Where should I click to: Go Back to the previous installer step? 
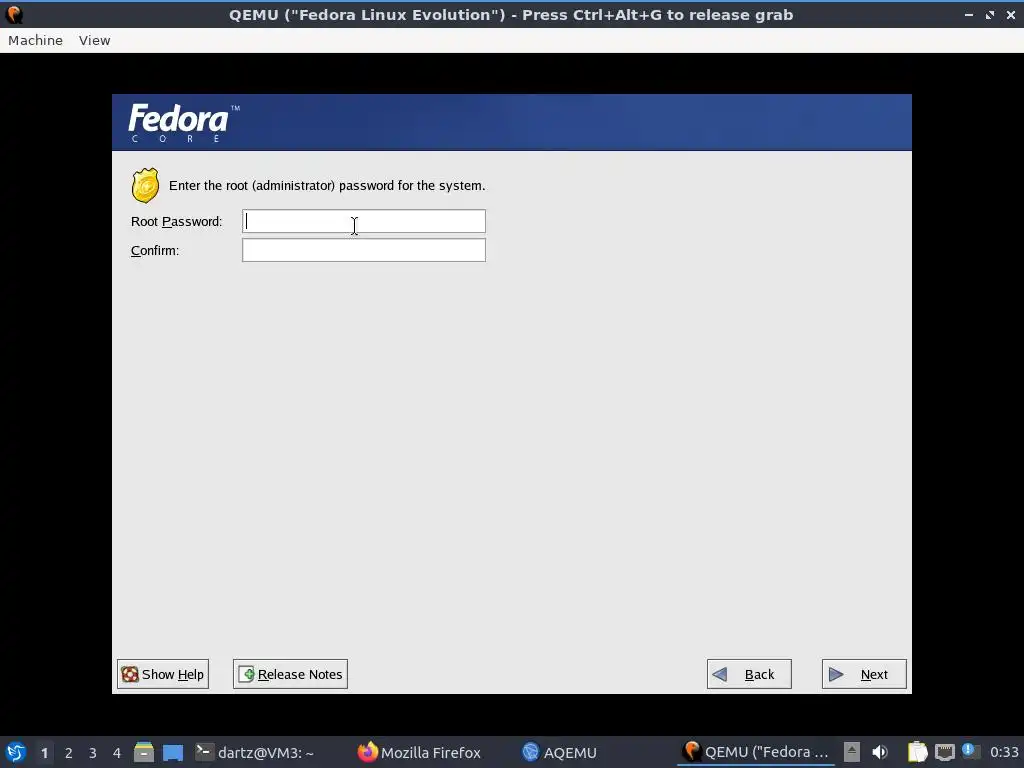point(749,674)
